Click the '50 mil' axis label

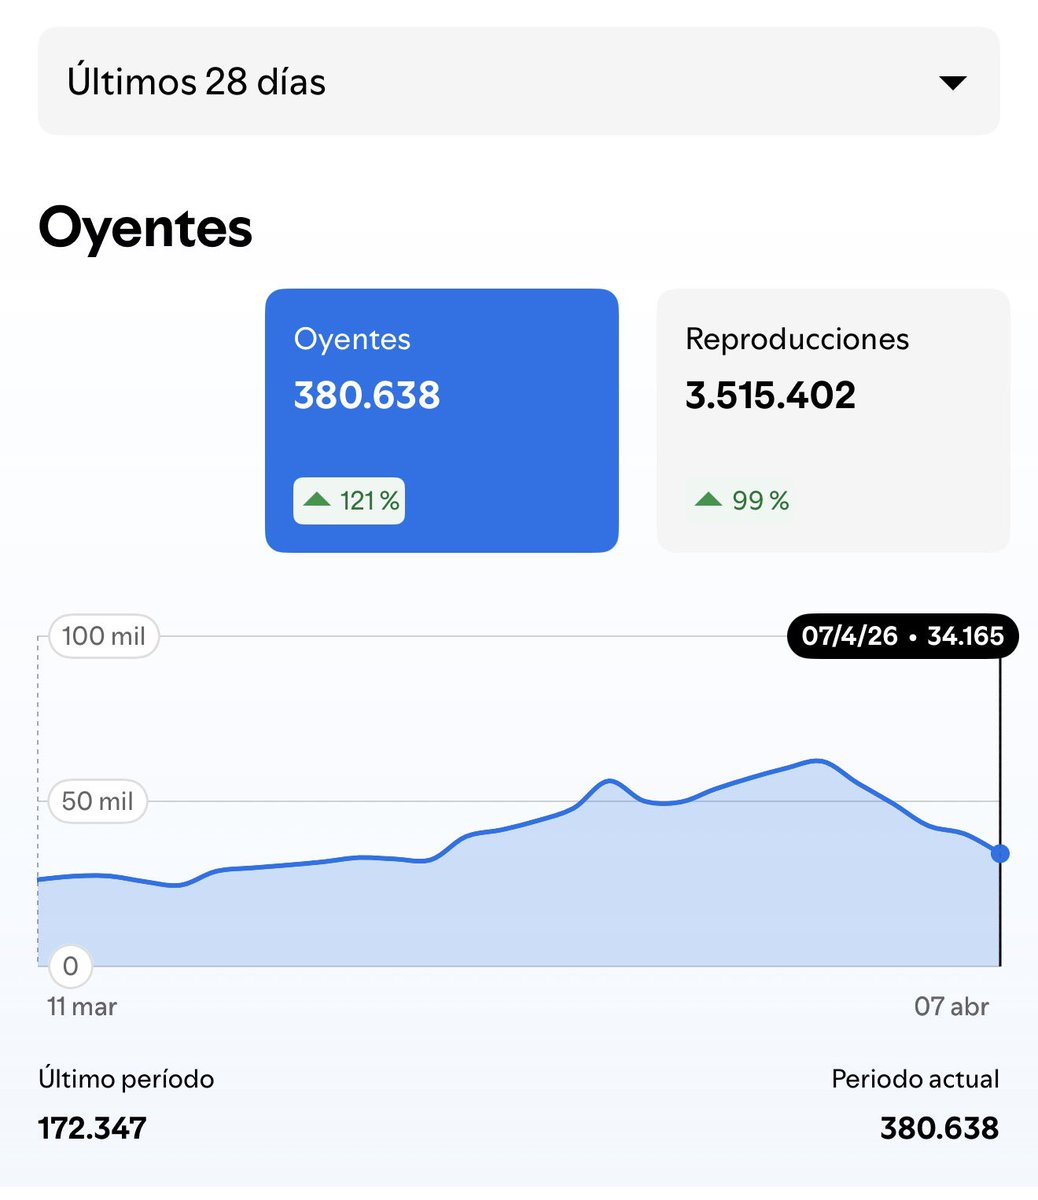pyautogui.click(x=98, y=801)
